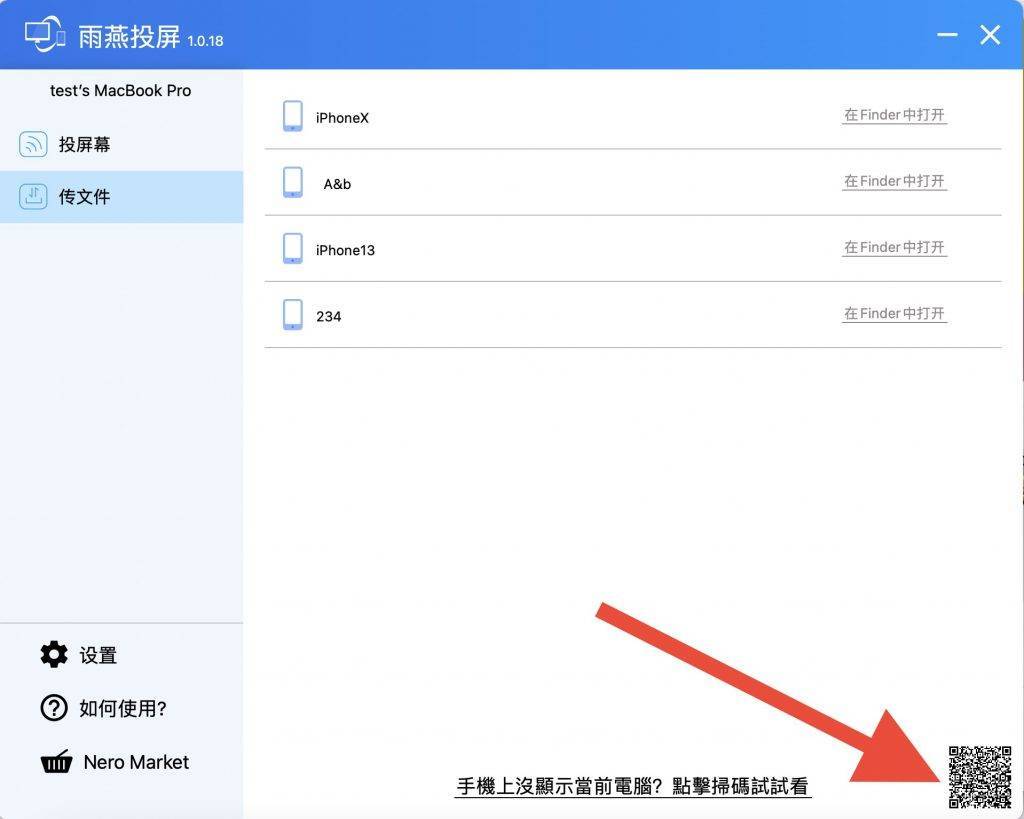Open iPhone13 folder via 在Finder中打开
1024x819 pixels.
click(x=894, y=248)
